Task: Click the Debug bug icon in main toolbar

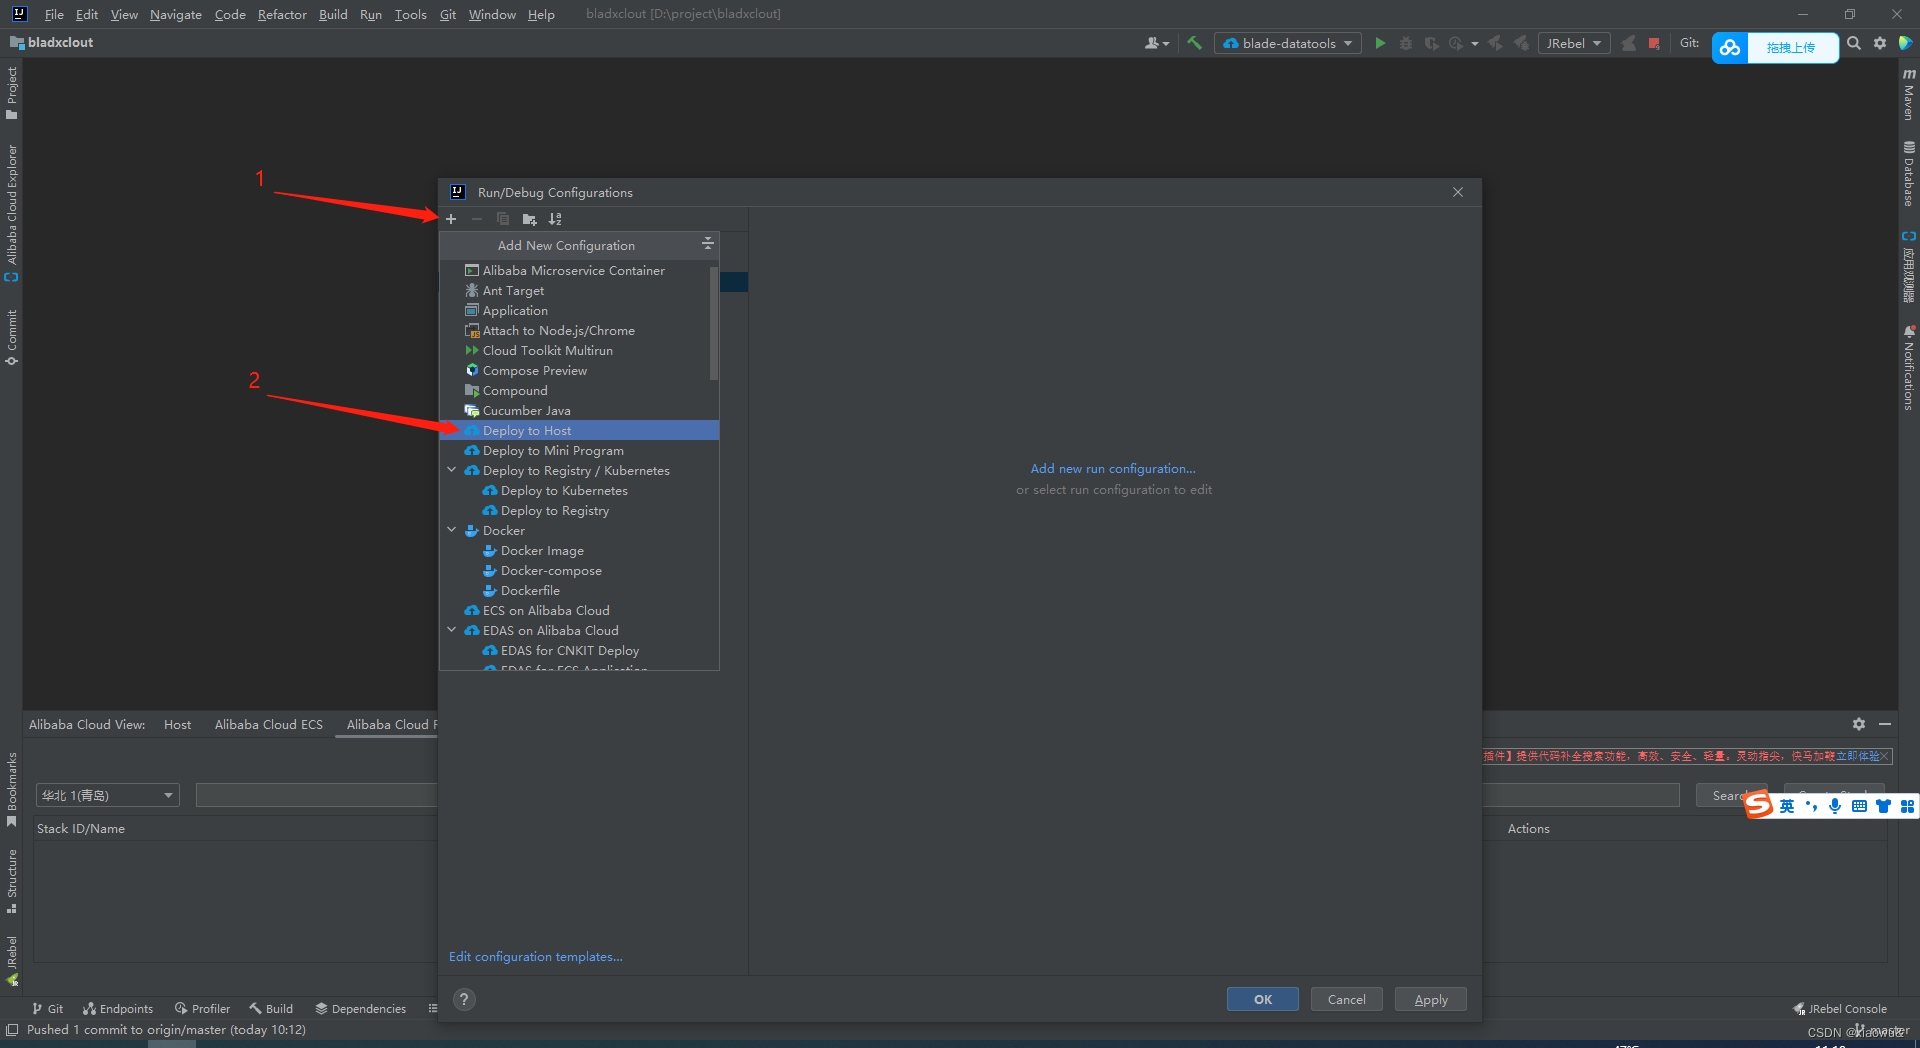Action: point(1406,43)
